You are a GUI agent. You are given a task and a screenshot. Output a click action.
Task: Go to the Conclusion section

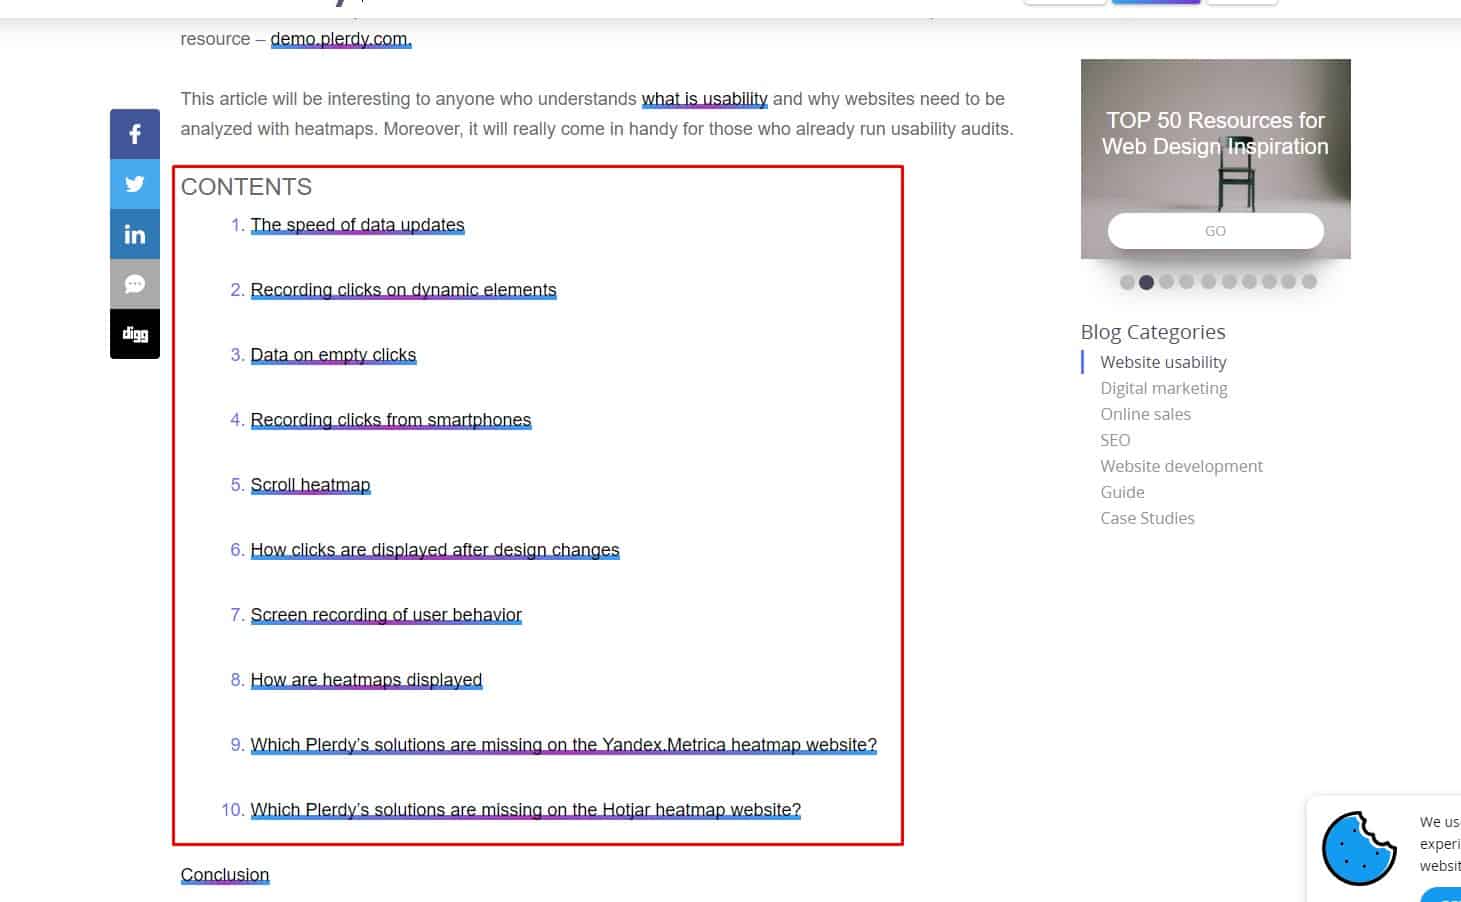click(224, 874)
